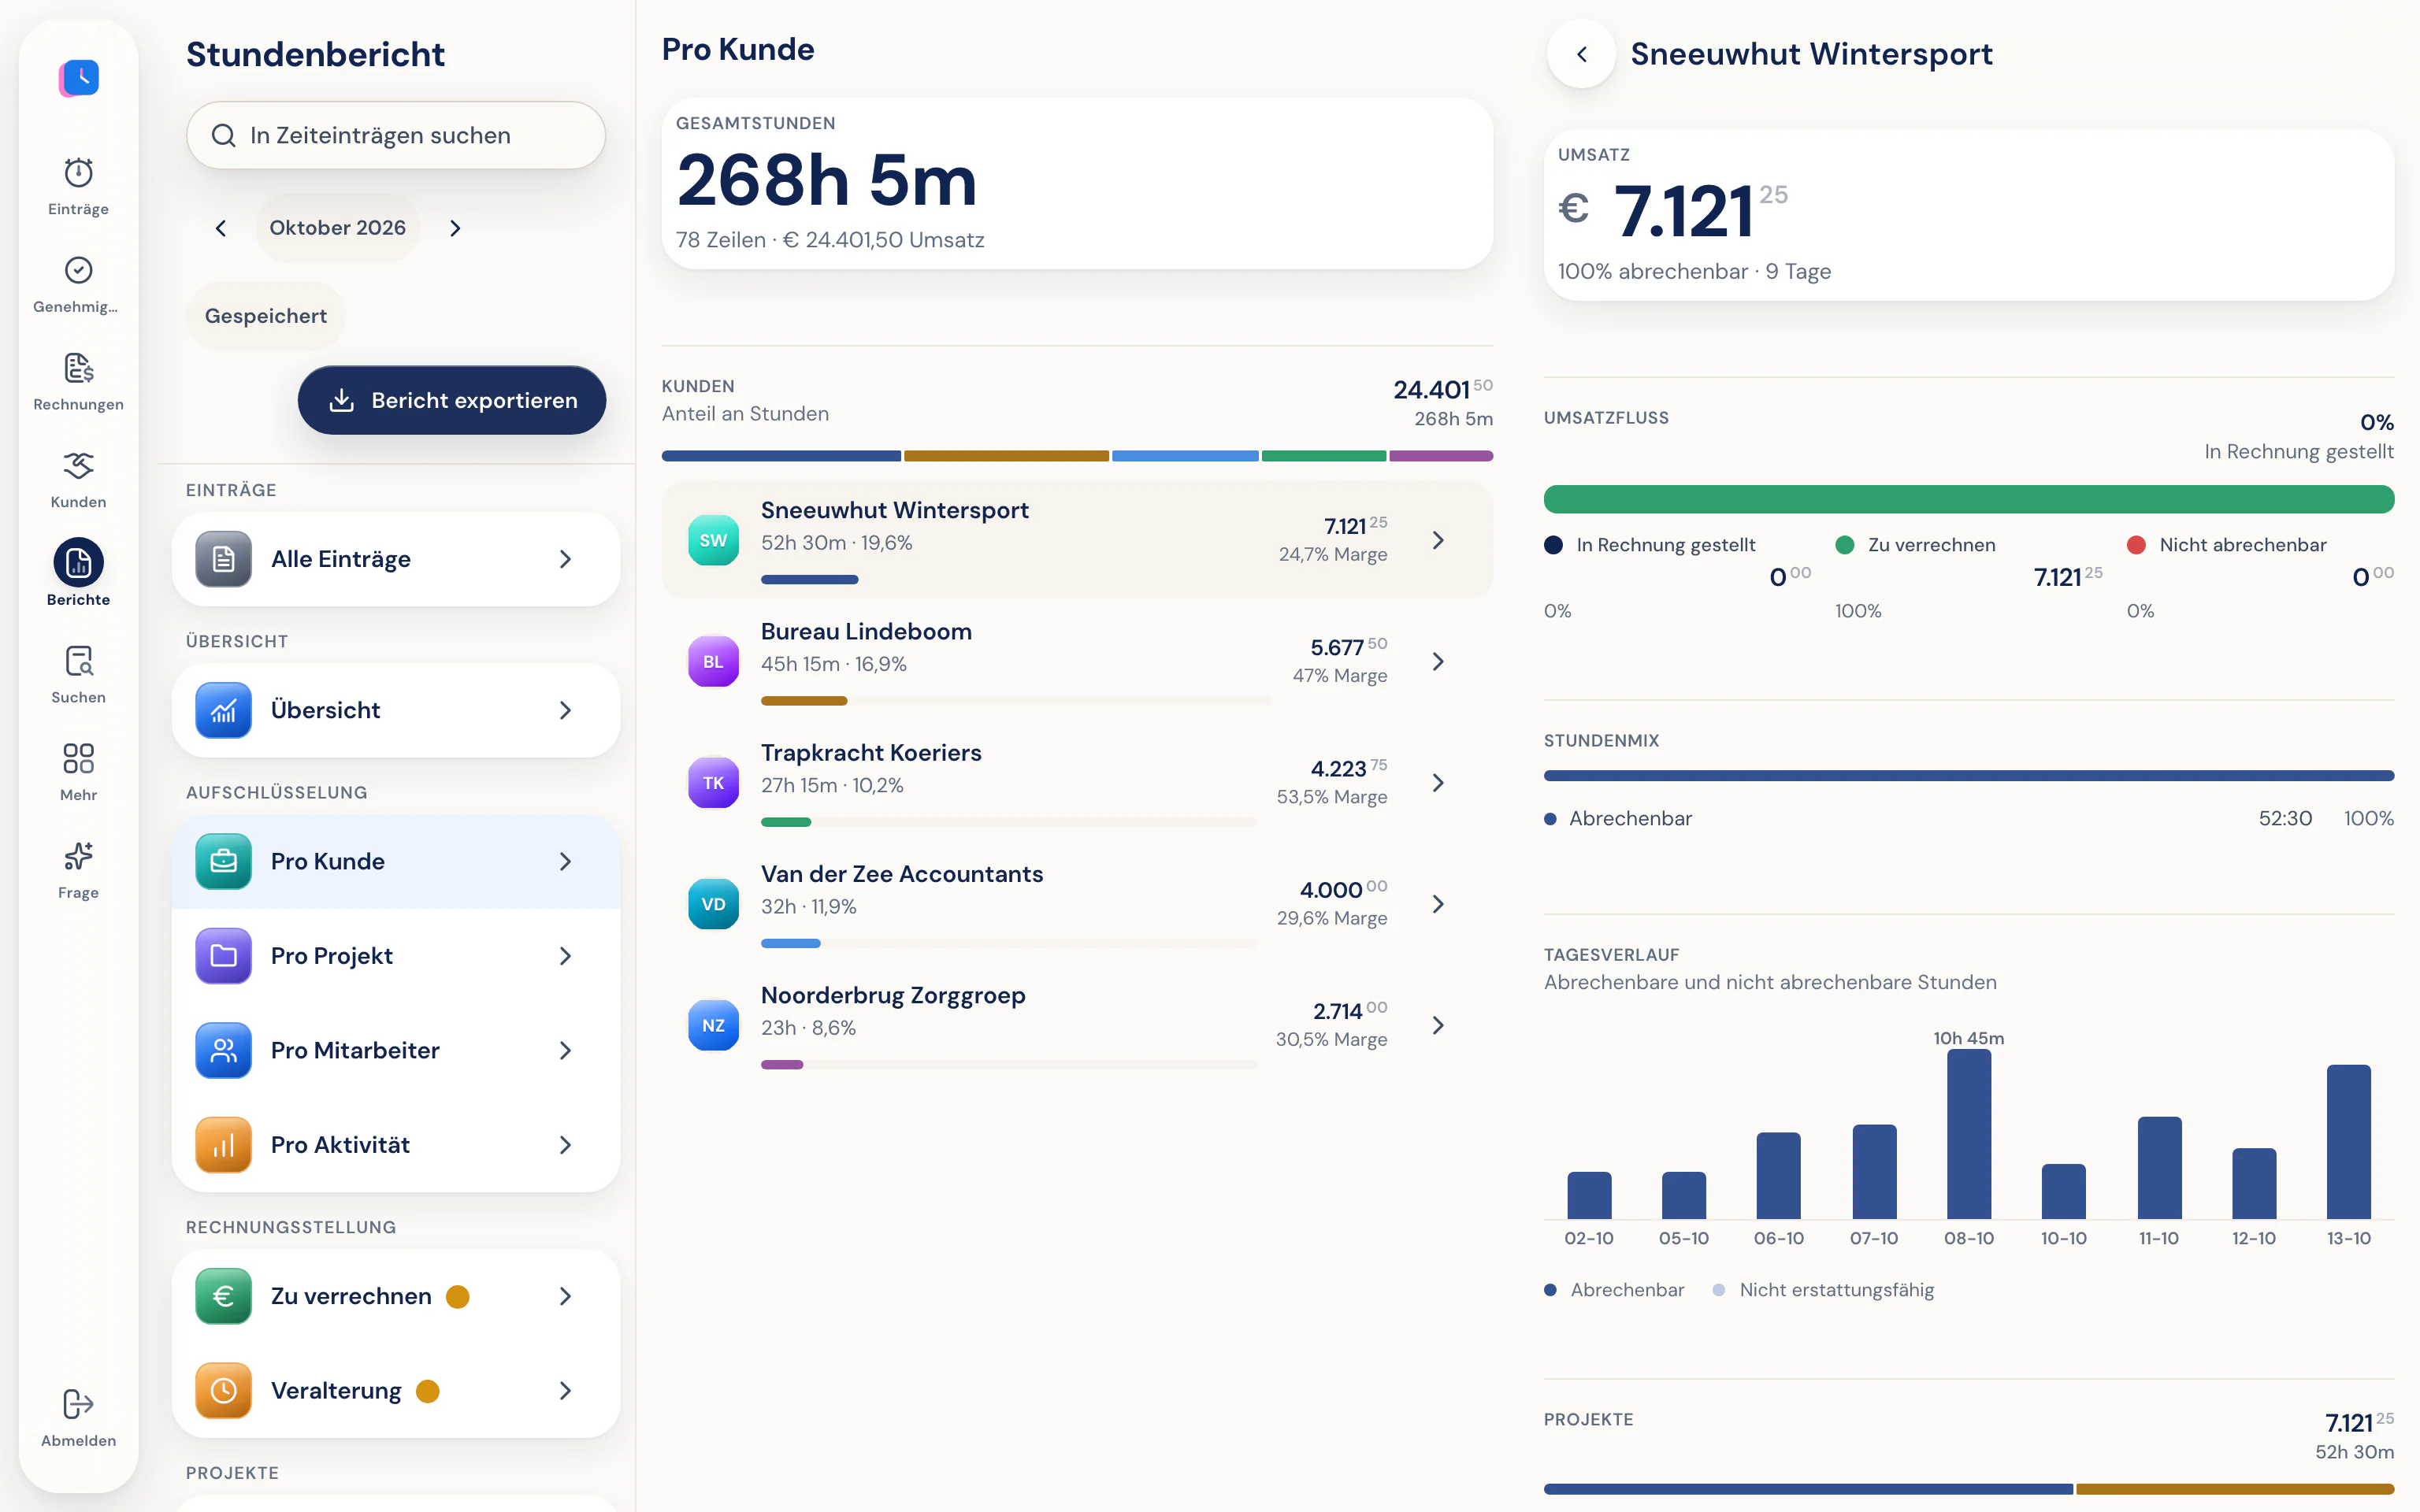Select Pro Projekt breakdown

pos(396,956)
